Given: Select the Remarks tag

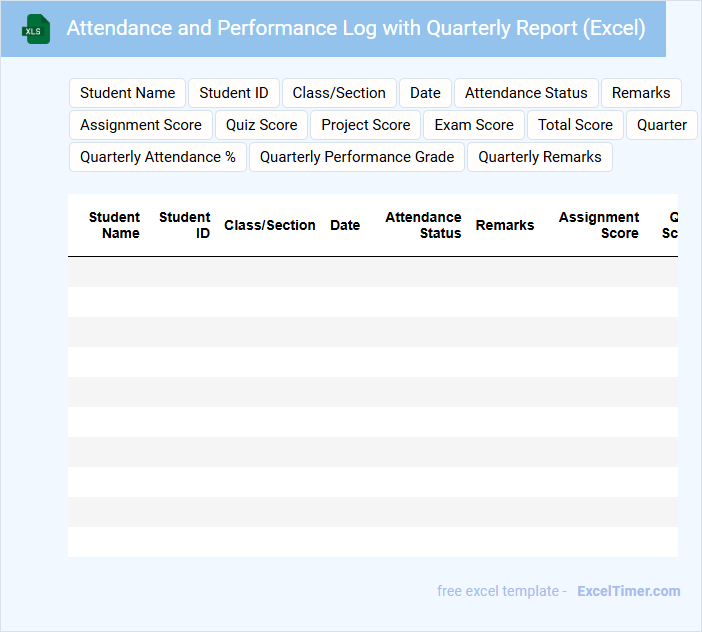Looking at the screenshot, I should point(641,93).
